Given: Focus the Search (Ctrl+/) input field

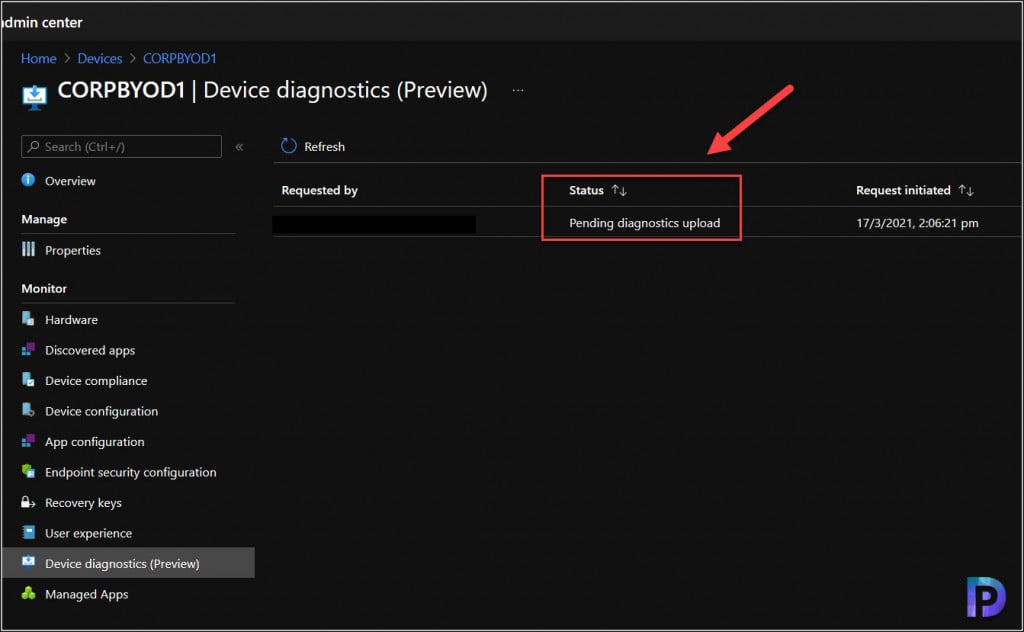Looking at the screenshot, I should pos(121,146).
